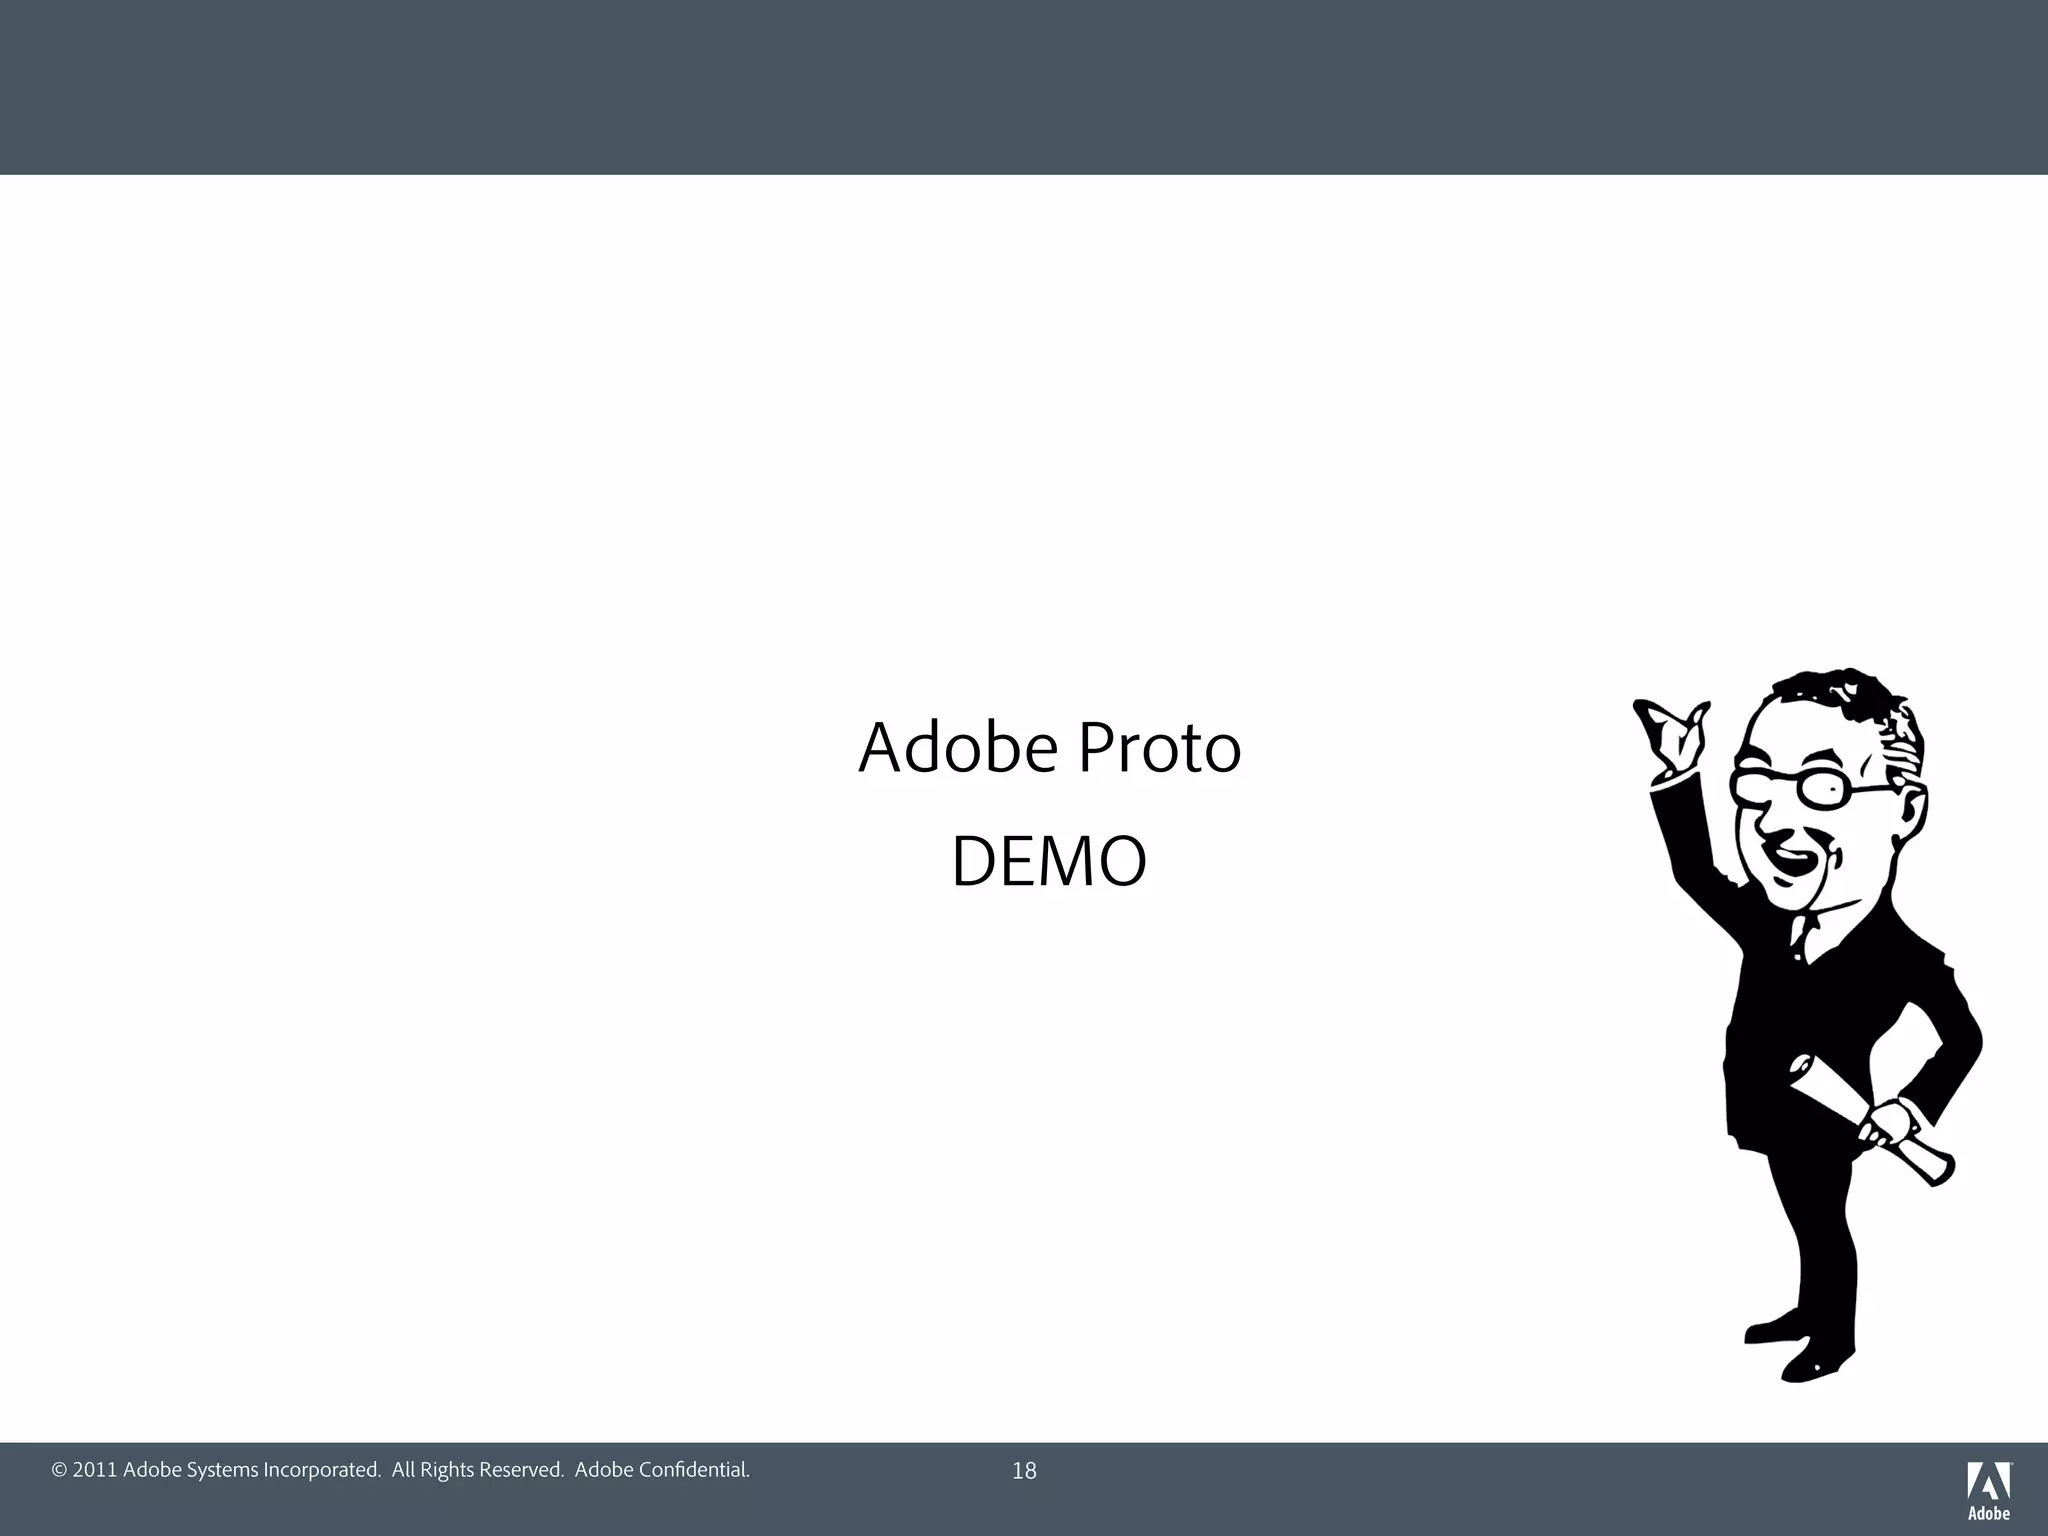
Task: Click "All Rights Reserved" footer text
Action: [x=478, y=1470]
